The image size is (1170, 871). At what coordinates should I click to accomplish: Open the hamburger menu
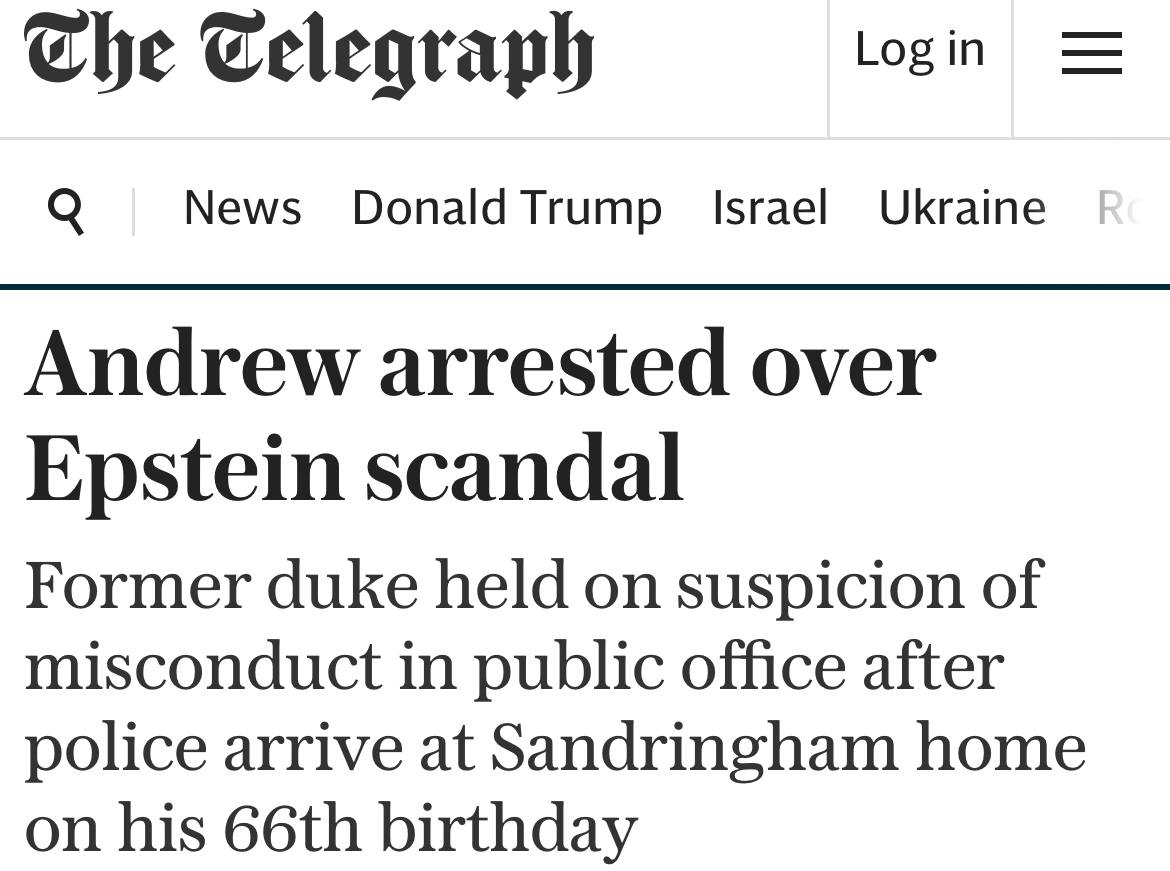[1091, 53]
